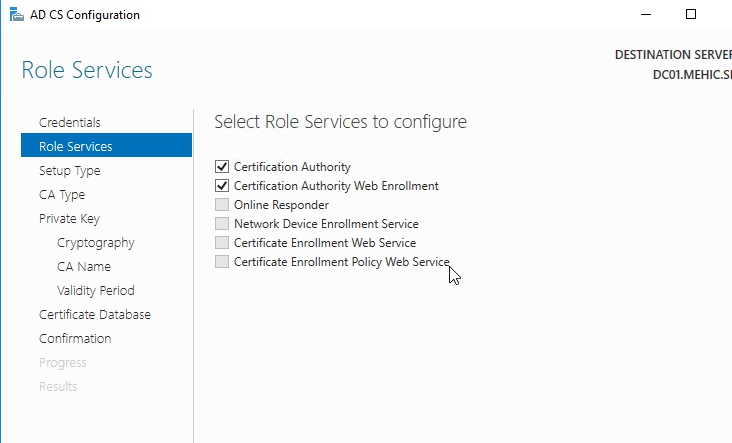Image resolution: width=732 pixels, height=443 pixels.
Task: Maximize the AD CS Configuration window
Action: pos(690,15)
